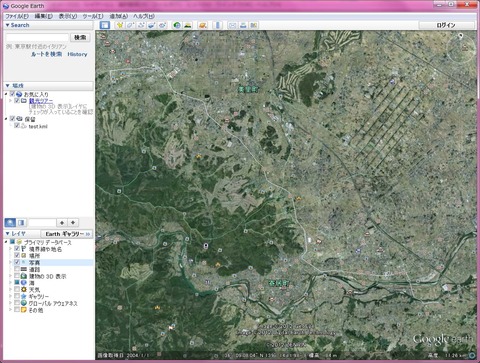The width and height of the screenshot is (480, 363).
Task: Expand the 観光ツアー folder arrow
Action: click(x=10, y=100)
